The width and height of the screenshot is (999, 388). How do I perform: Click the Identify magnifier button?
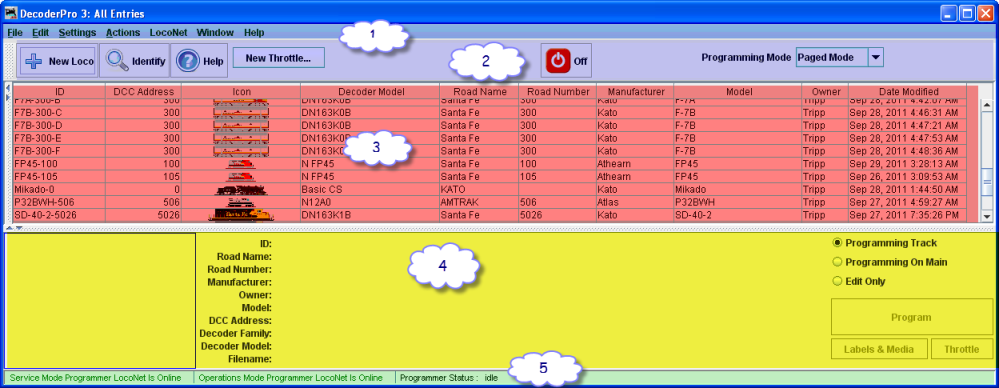[x=135, y=61]
